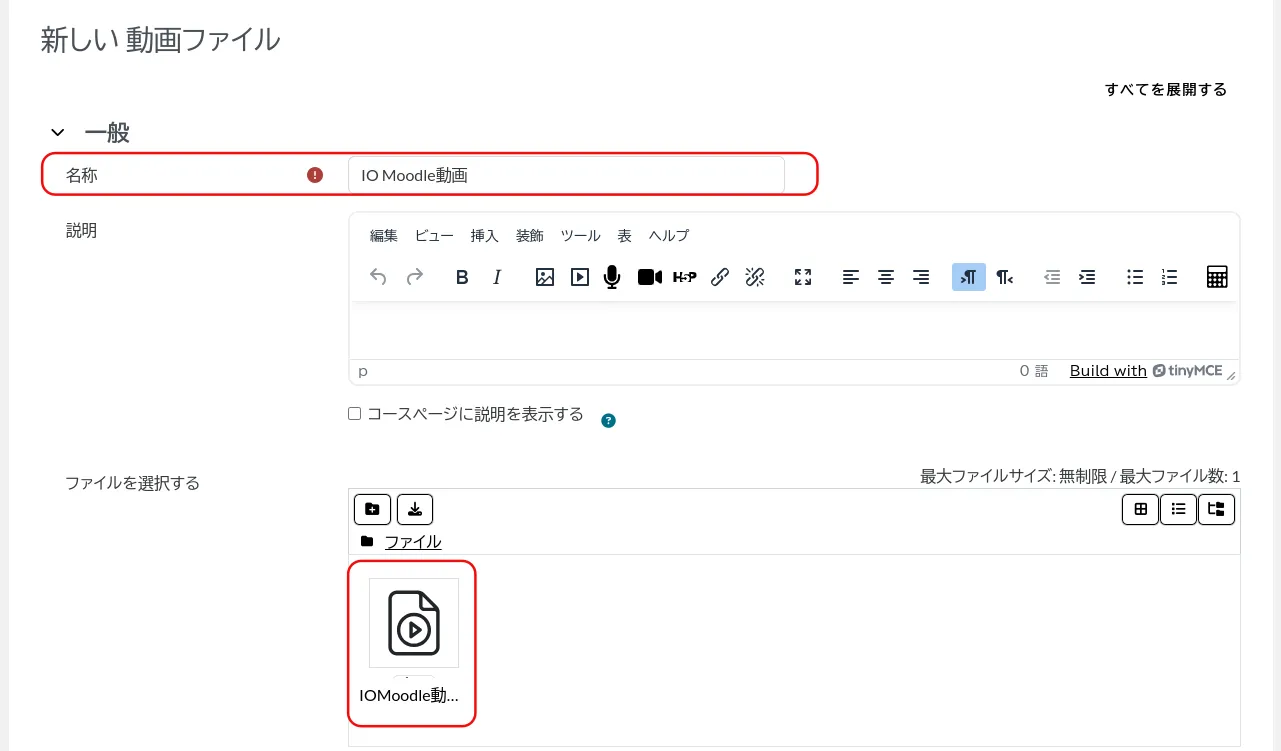Viewport: 1281px width, 751px height.
Task: Click the video camera record icon
Action: coord(649,278)
